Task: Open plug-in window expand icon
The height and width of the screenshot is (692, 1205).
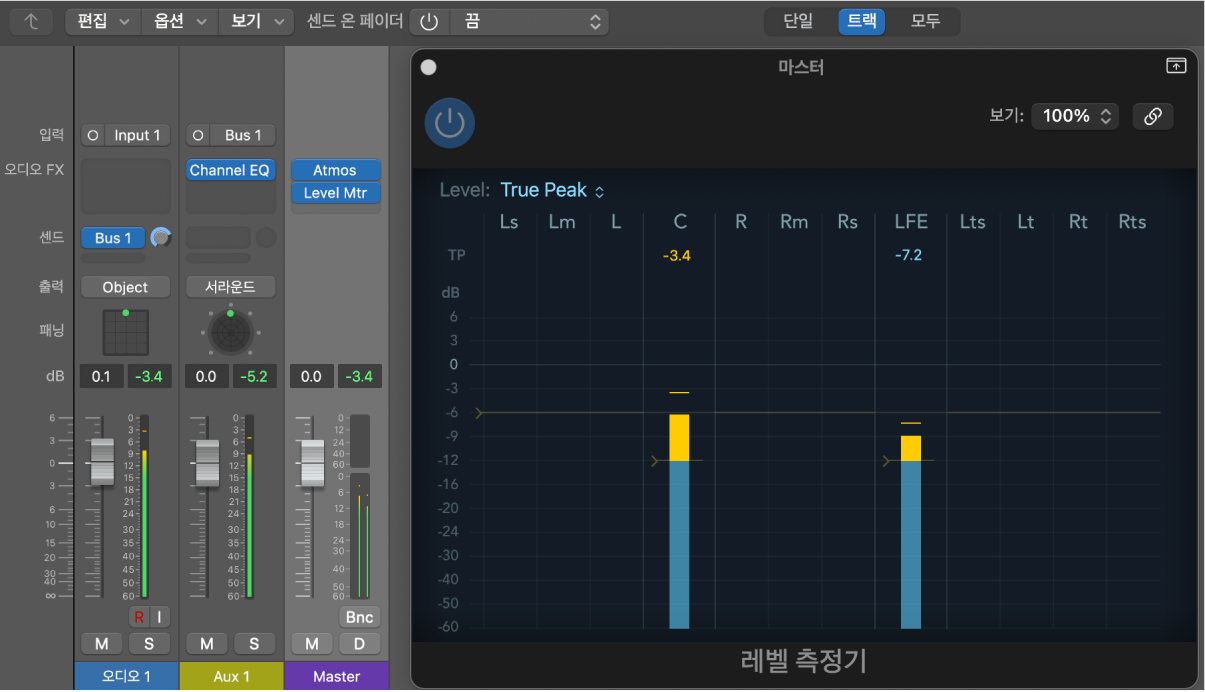Action: [1176, 66]
